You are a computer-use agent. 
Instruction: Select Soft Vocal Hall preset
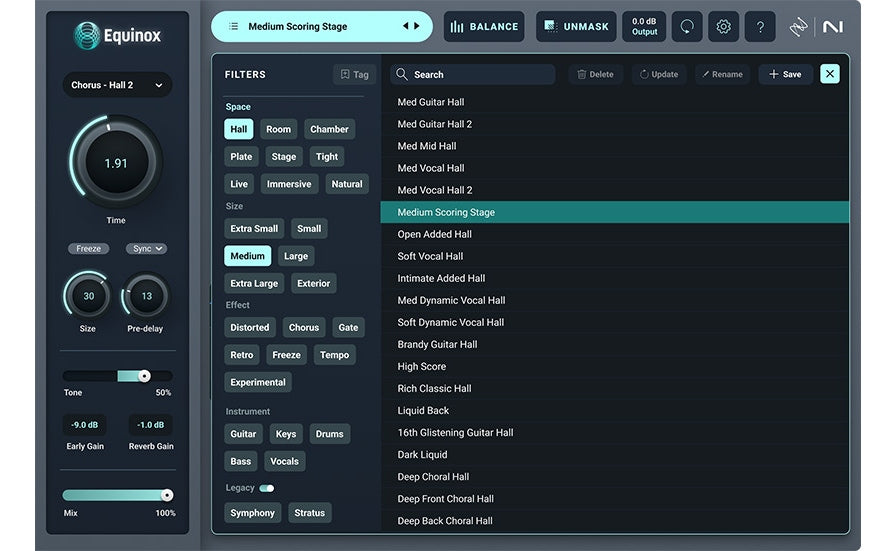pyautogui.click(x=615, y=256)
